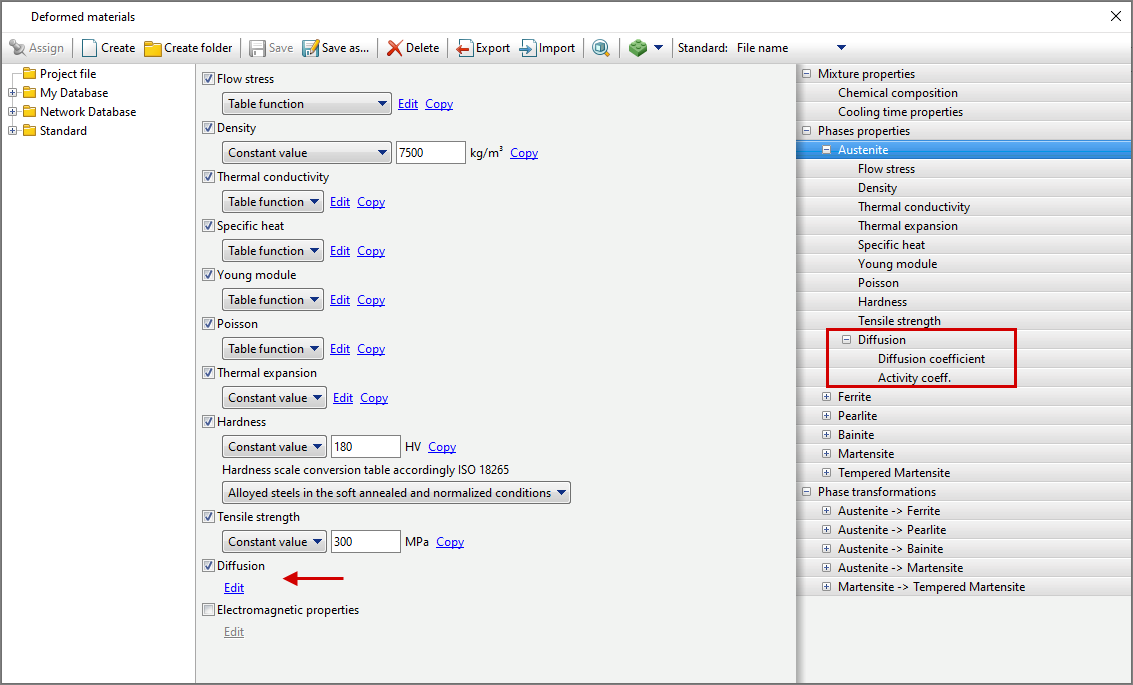
Task: Click the red Delete icon
Action: (395, 48)
